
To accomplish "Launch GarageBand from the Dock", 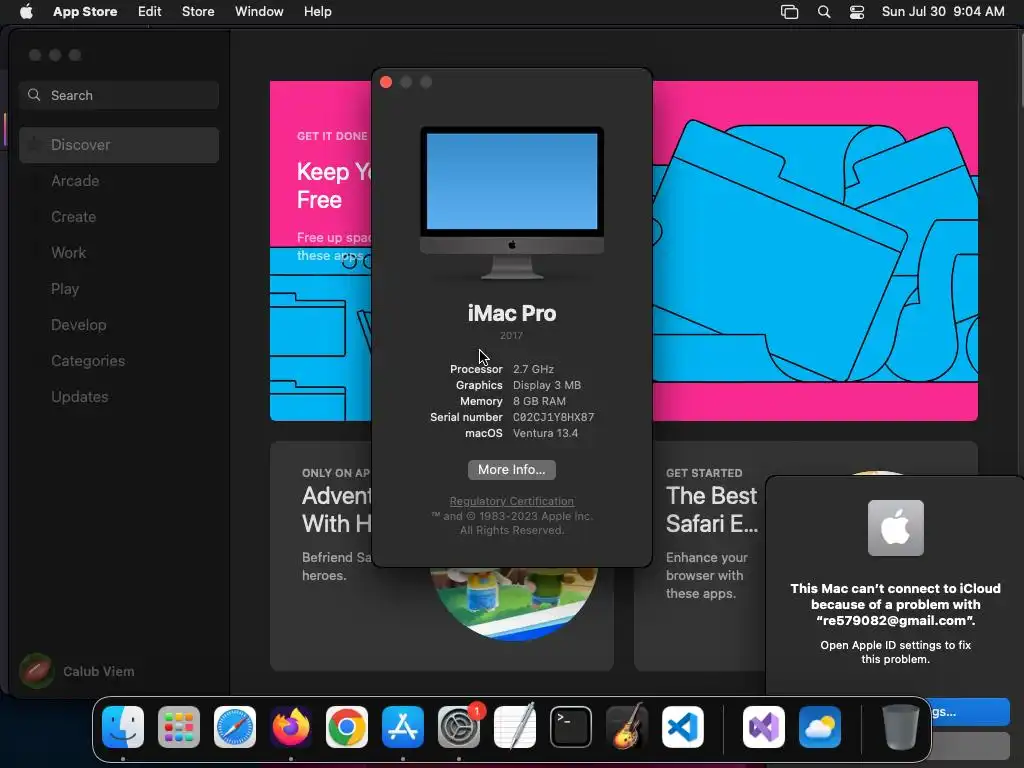I will 627,727.
